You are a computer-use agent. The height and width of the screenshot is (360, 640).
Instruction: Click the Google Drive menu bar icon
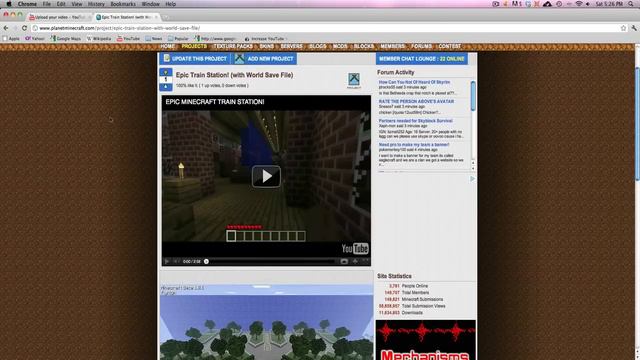pos(547,4)
